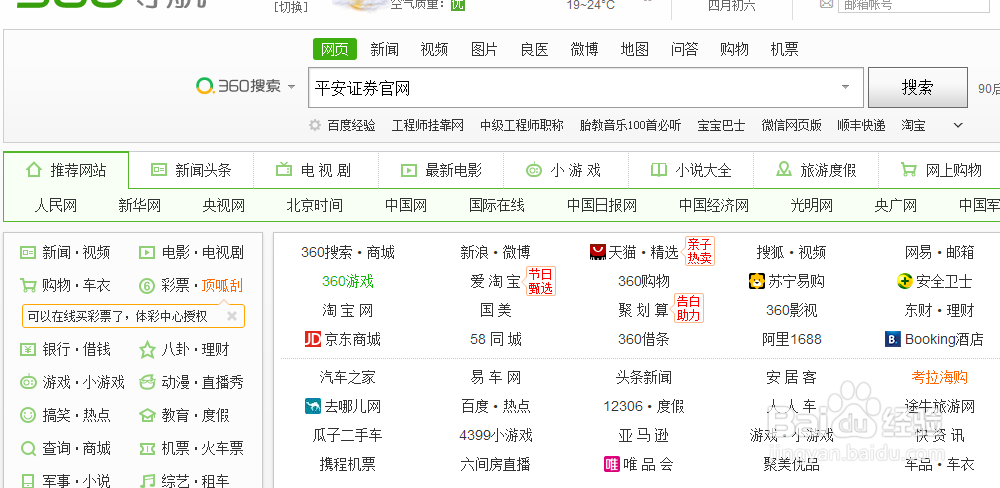Close the lottery tooltip with the X
Image resolution: width=1000 pixels, height=488 pixels.
[232, 316]
